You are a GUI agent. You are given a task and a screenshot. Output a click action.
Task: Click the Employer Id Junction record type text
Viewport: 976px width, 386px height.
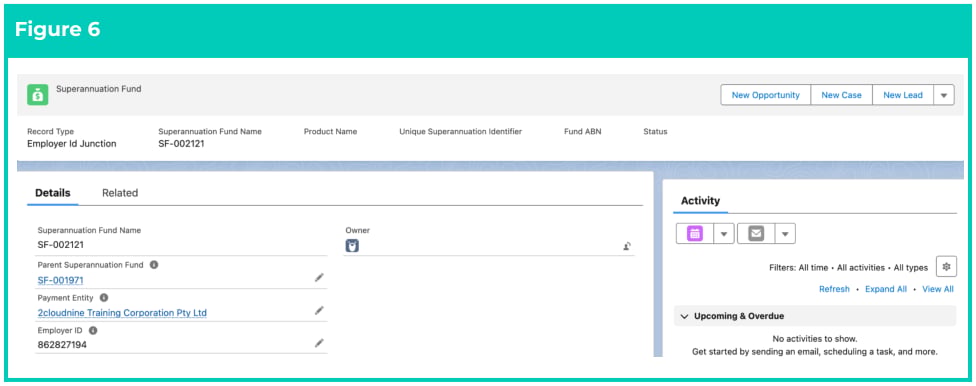click(72, 144)
